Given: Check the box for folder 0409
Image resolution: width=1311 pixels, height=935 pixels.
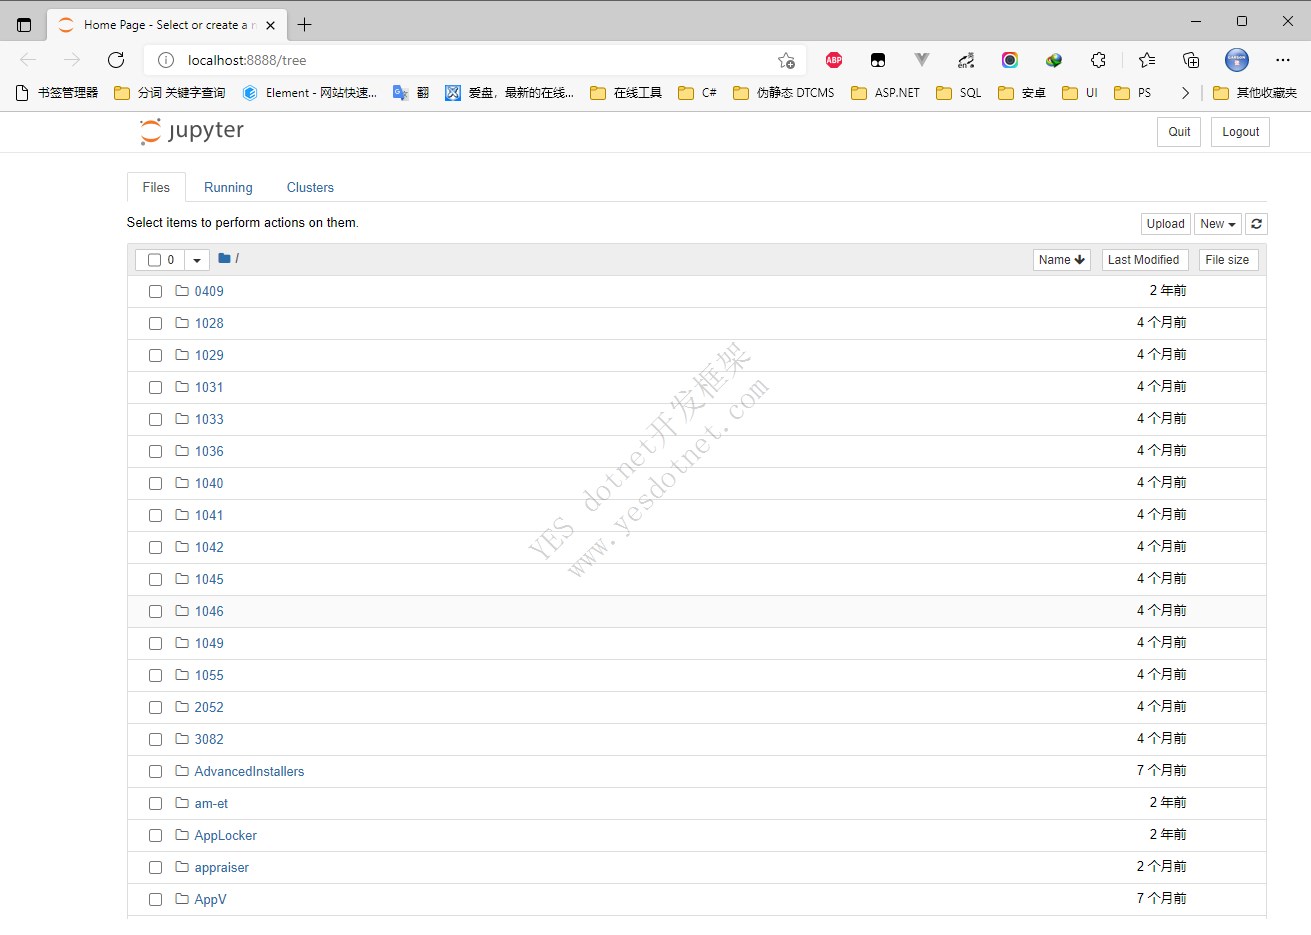Looking at the screenshot, I should click(155, 292).
